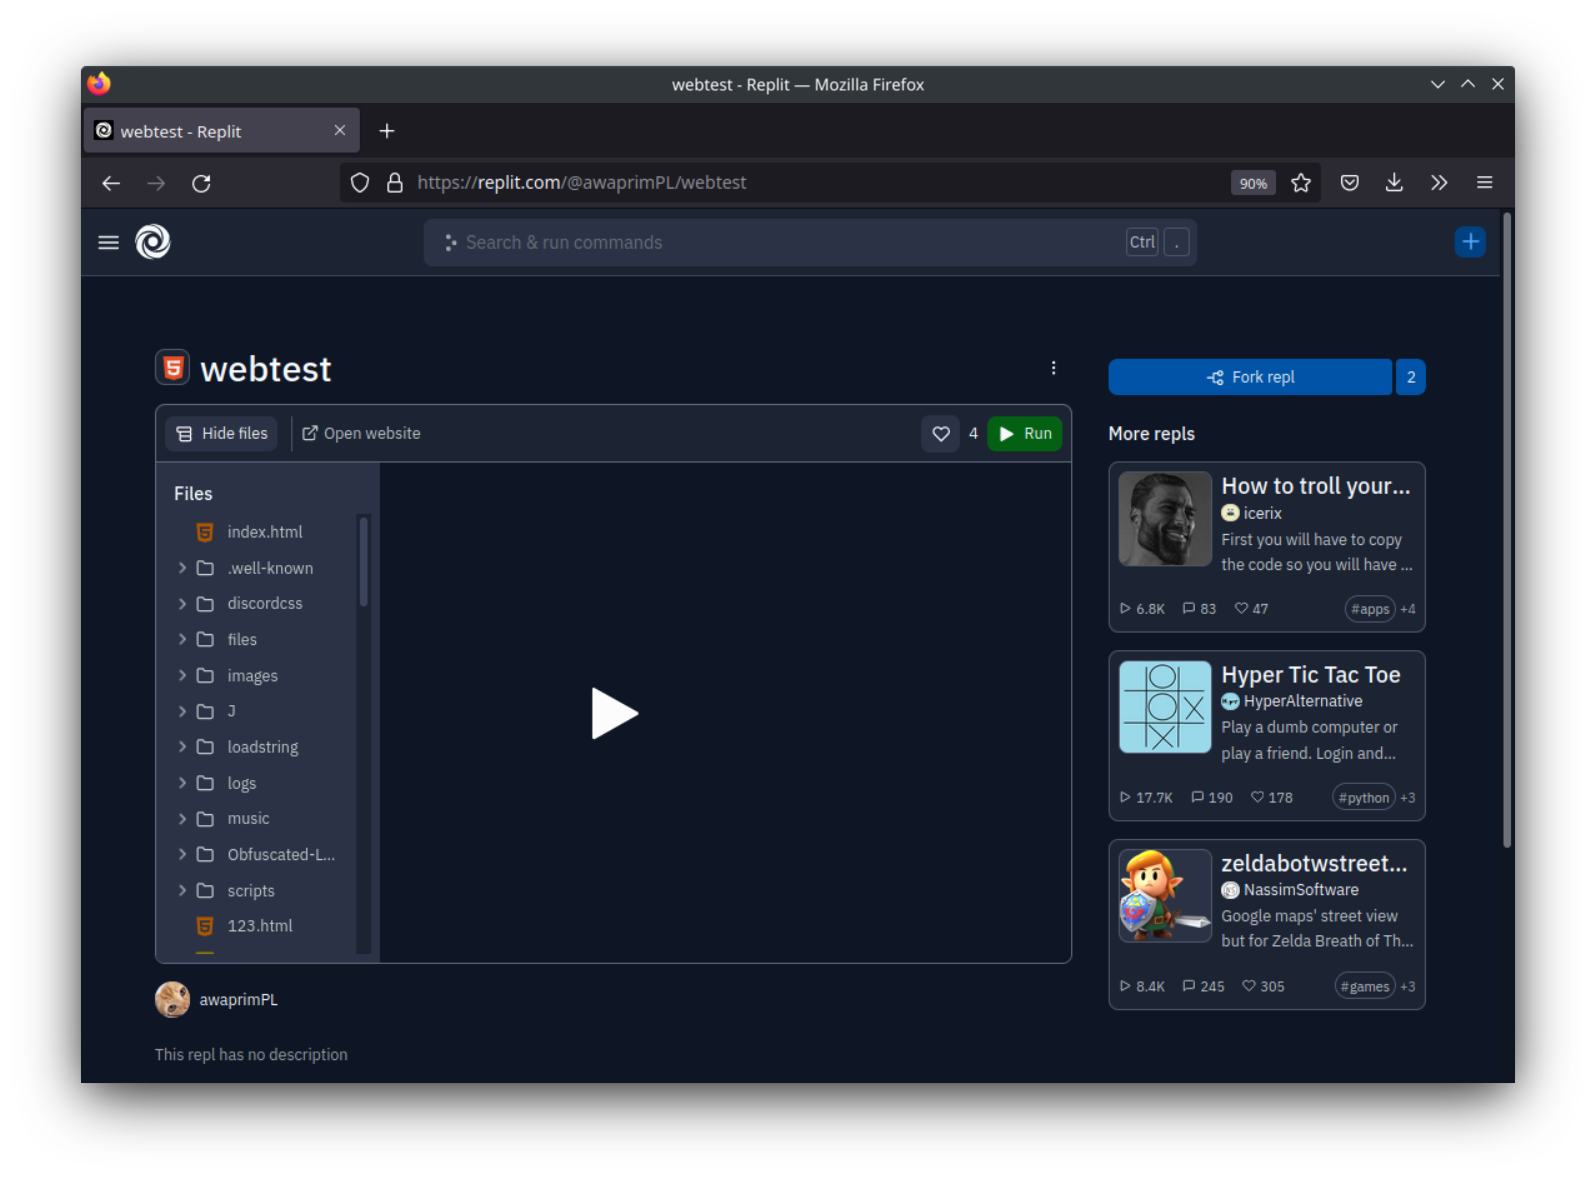Click the #python tag
This screenshot has width=1596, height=1179.
[1364, 798]
